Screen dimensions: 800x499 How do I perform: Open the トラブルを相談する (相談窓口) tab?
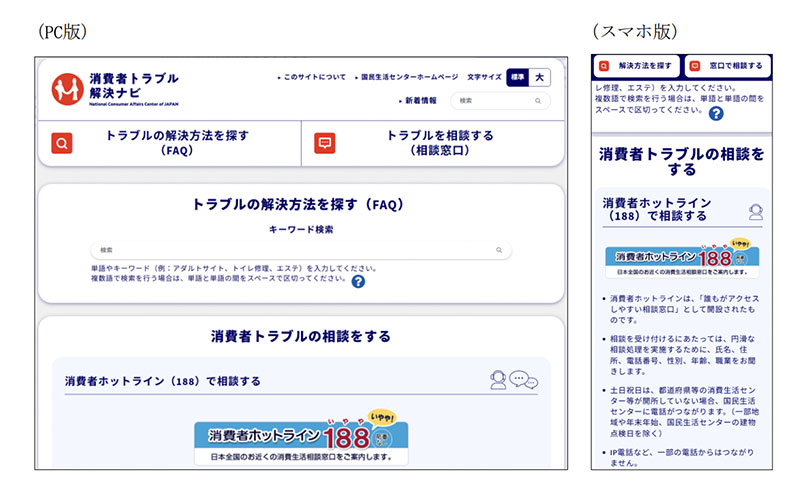[x=433, y=143]
